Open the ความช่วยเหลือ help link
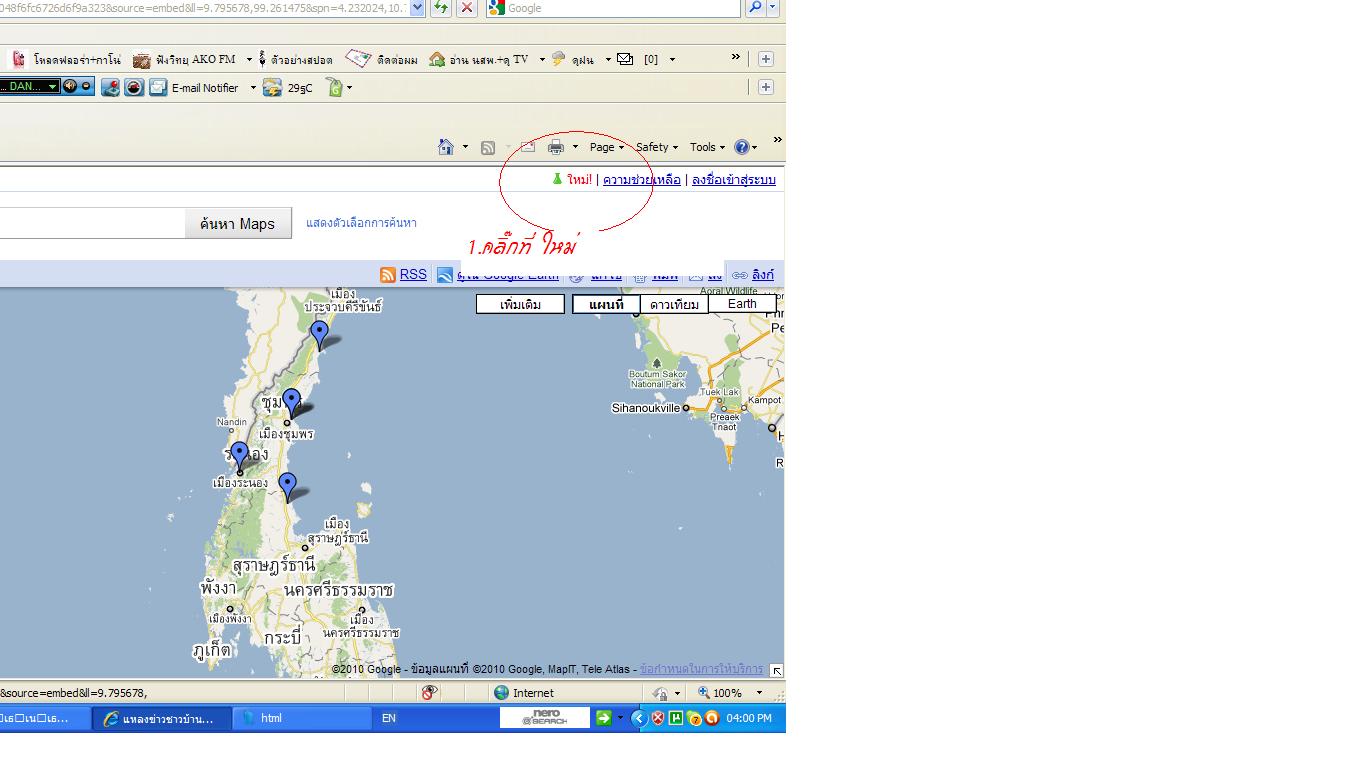1360x768 pixels. tap(642, 180)
